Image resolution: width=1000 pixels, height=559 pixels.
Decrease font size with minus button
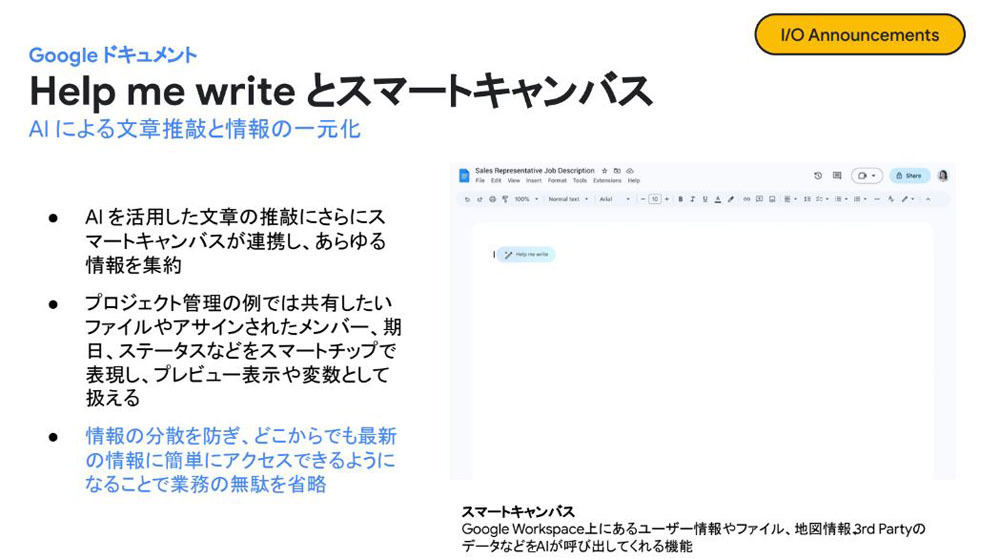coord(643,199)
